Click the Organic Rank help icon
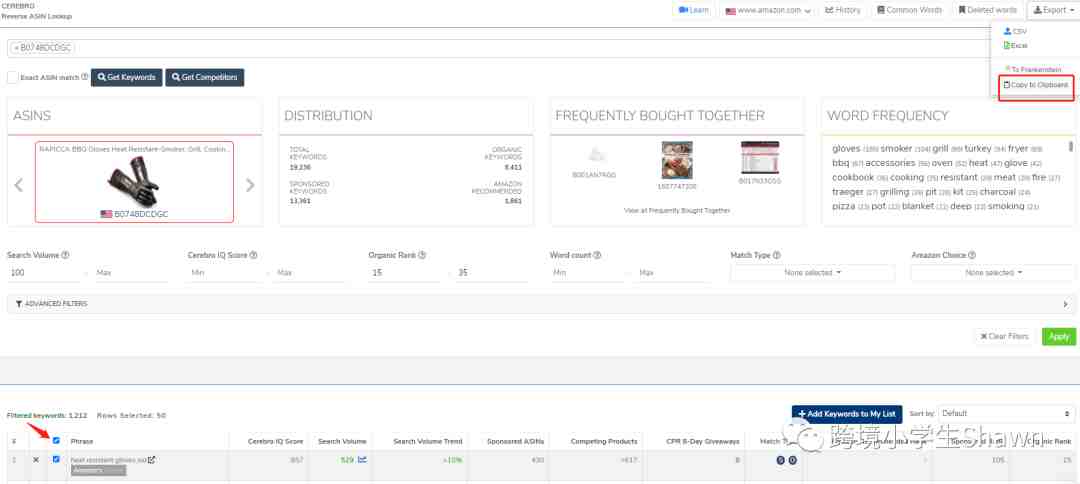The height and width of the screenshot is (484, 1080). click(422, 255)
